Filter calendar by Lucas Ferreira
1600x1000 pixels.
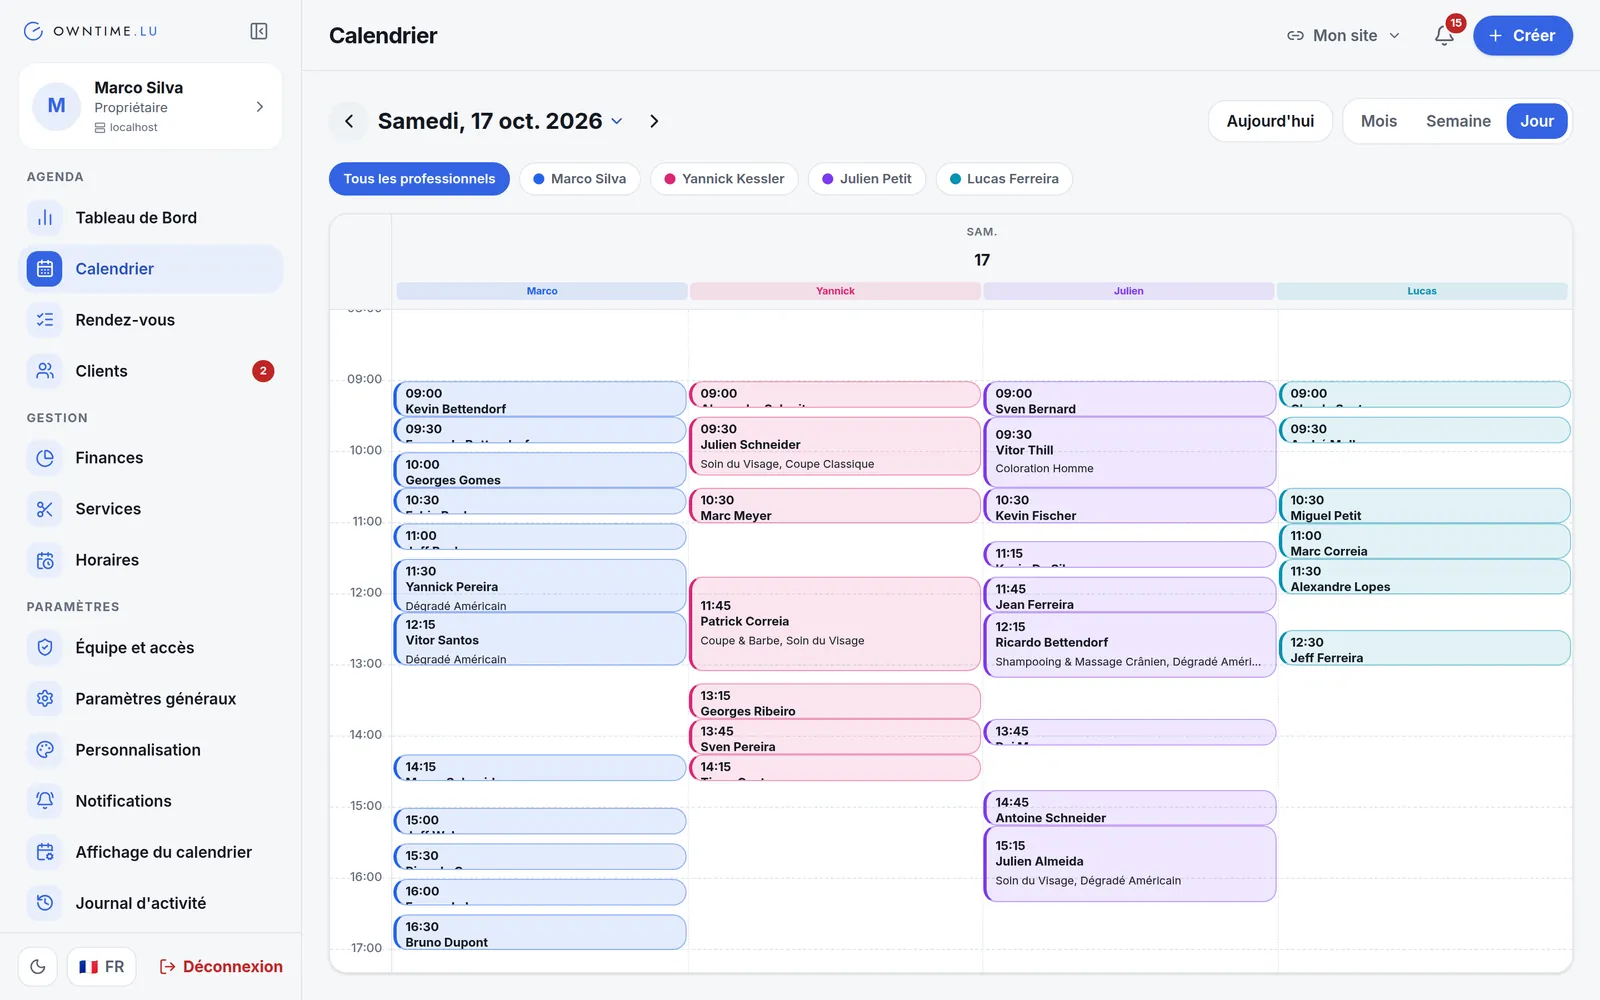pos(1004,179)
